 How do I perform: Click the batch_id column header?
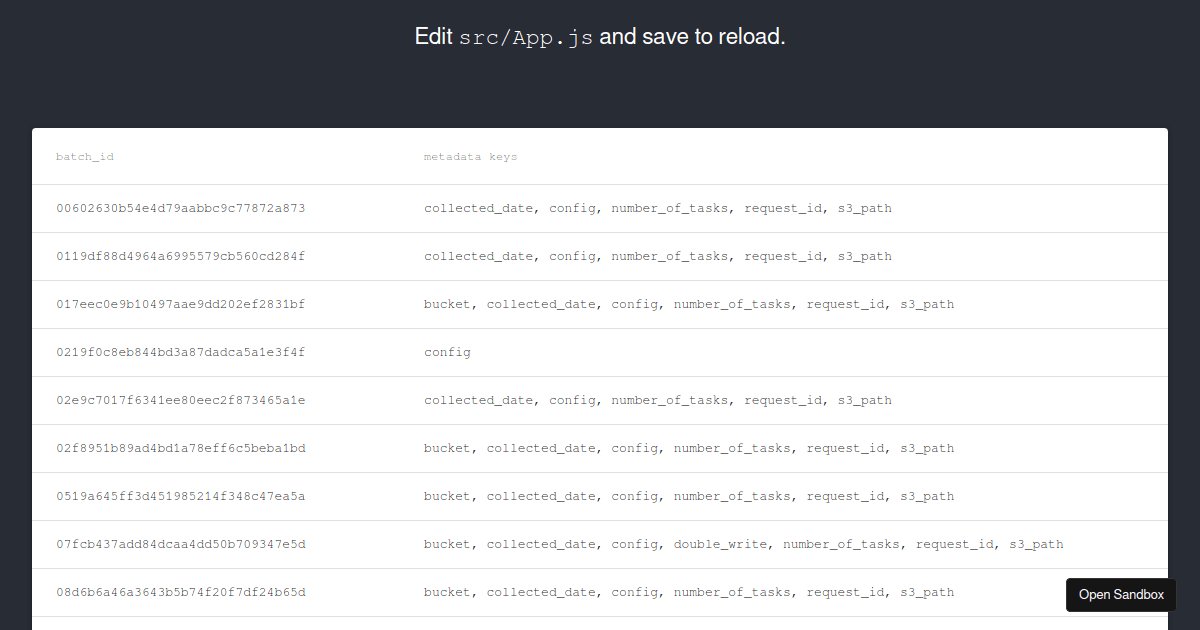coord(85,156)
